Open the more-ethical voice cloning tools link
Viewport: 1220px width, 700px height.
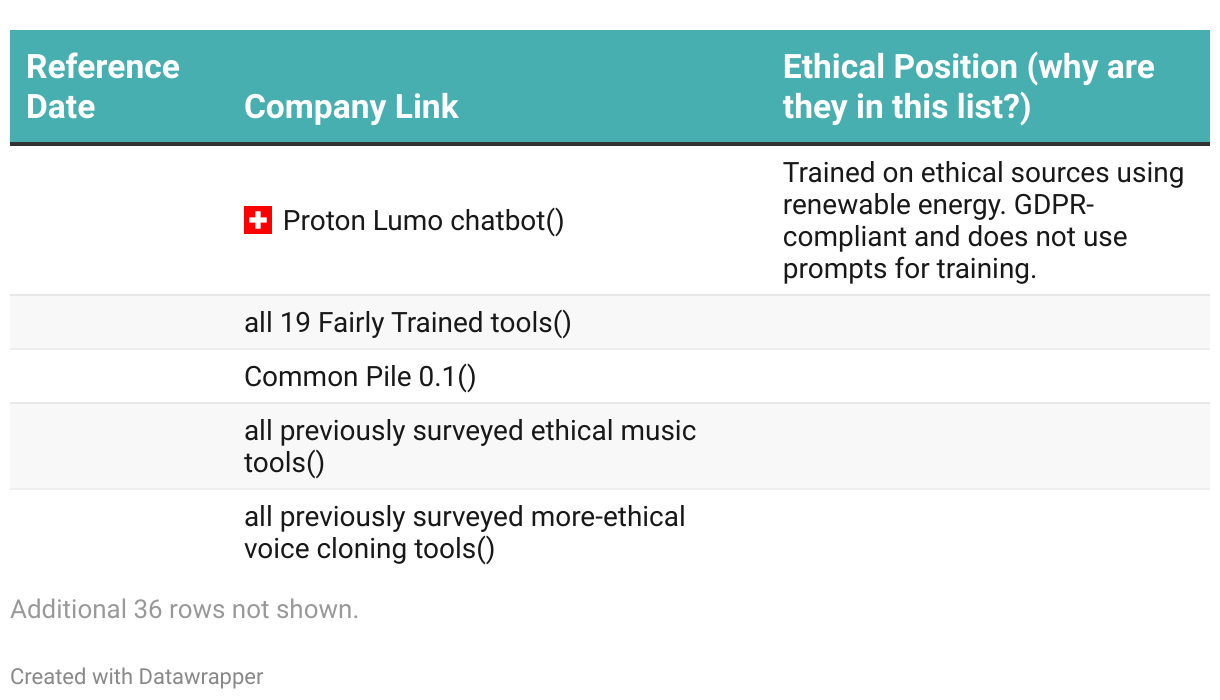point(465,533)
